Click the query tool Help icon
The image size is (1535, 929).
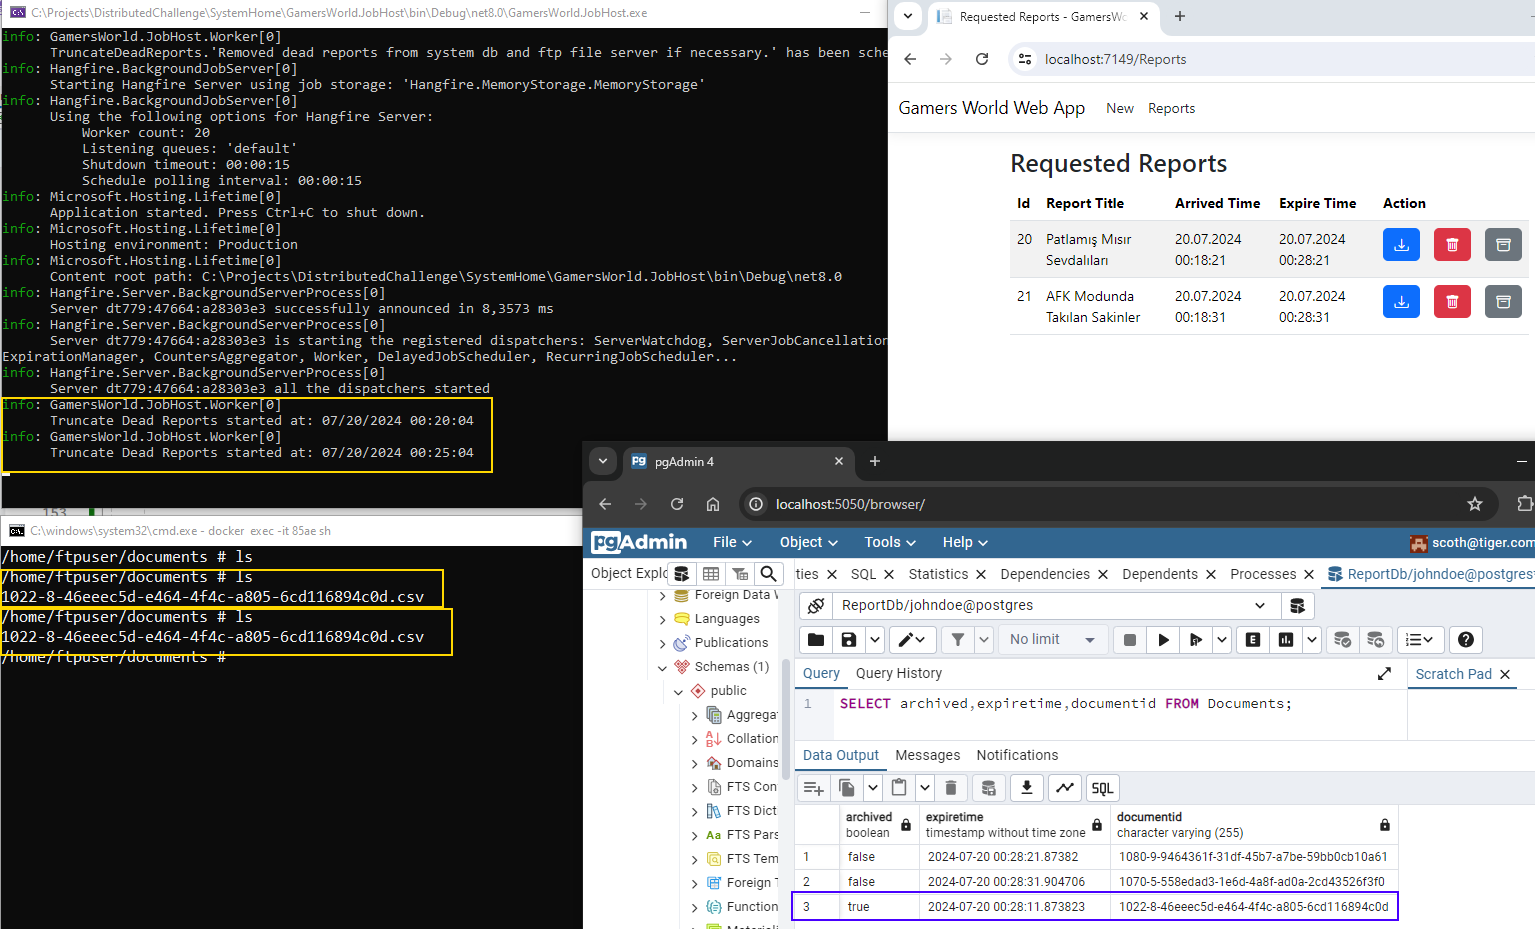1465,639
